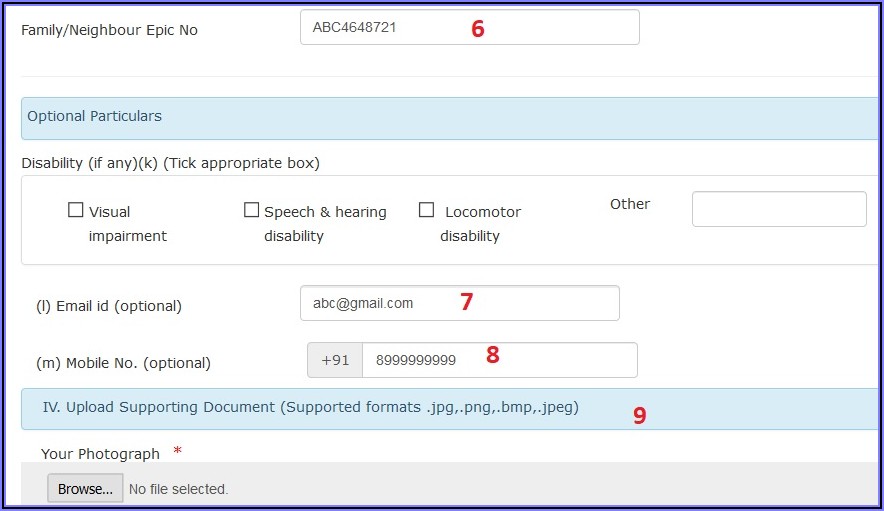This screenshot has width=884, height=511.
Task: Click the Mobile No. (optional) label
Action: pos(123,363)
